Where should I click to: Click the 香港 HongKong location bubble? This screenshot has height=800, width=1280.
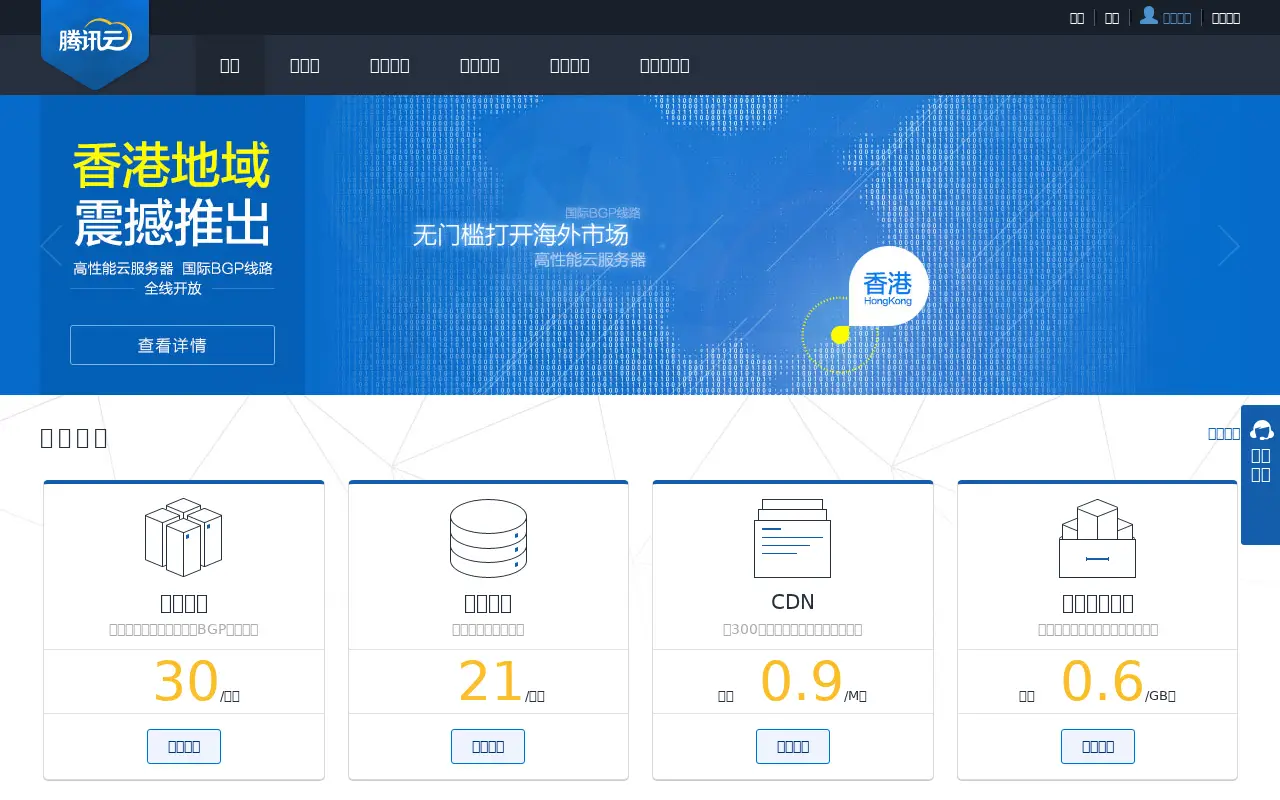(x=889, y=287)
